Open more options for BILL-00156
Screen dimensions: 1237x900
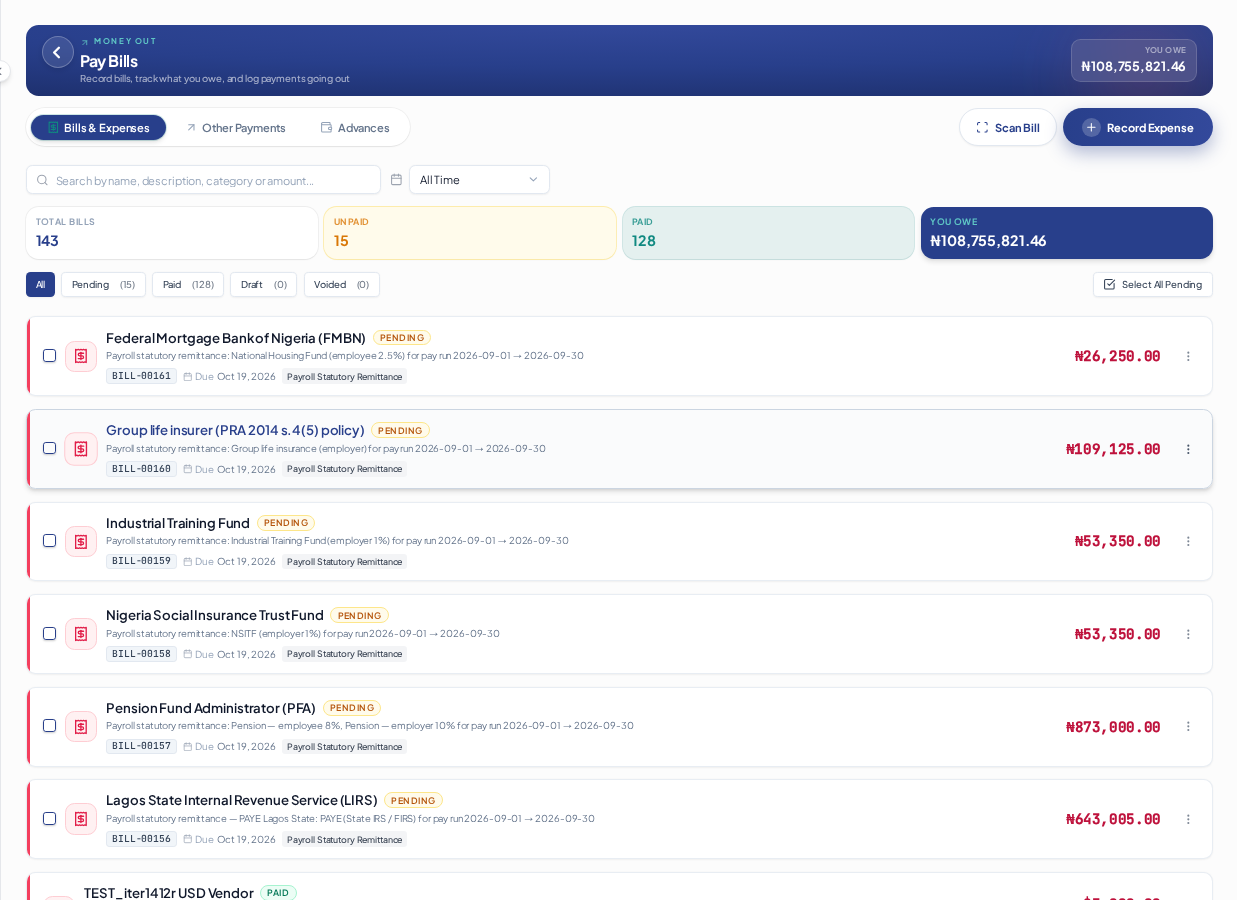point(1188,819)
